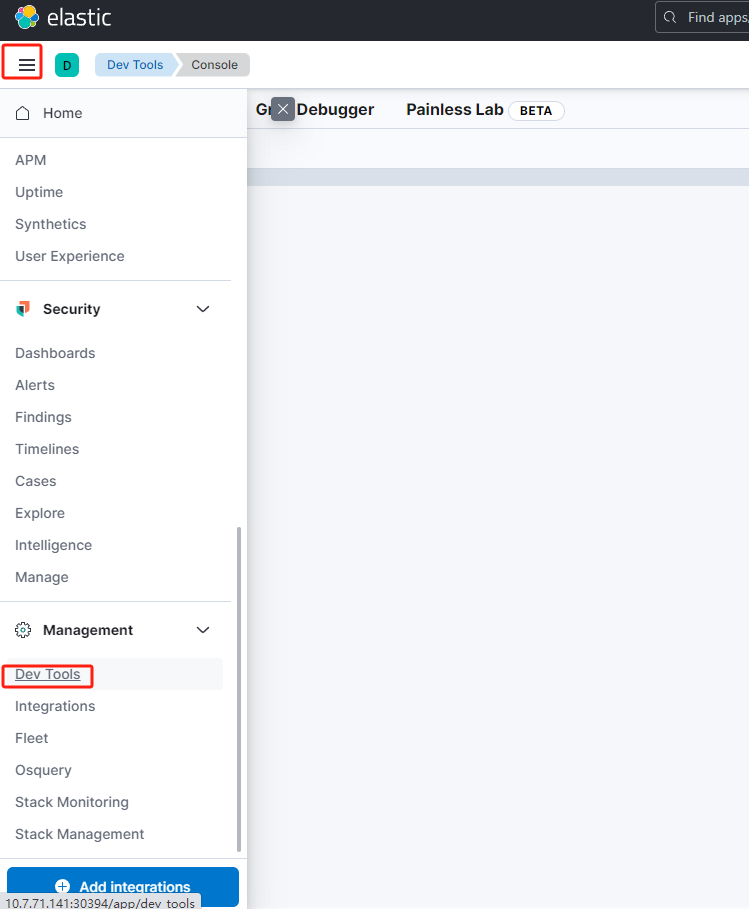
Task: Select Manage under Security
Action: pyautogui.click(x=42, y=577)
